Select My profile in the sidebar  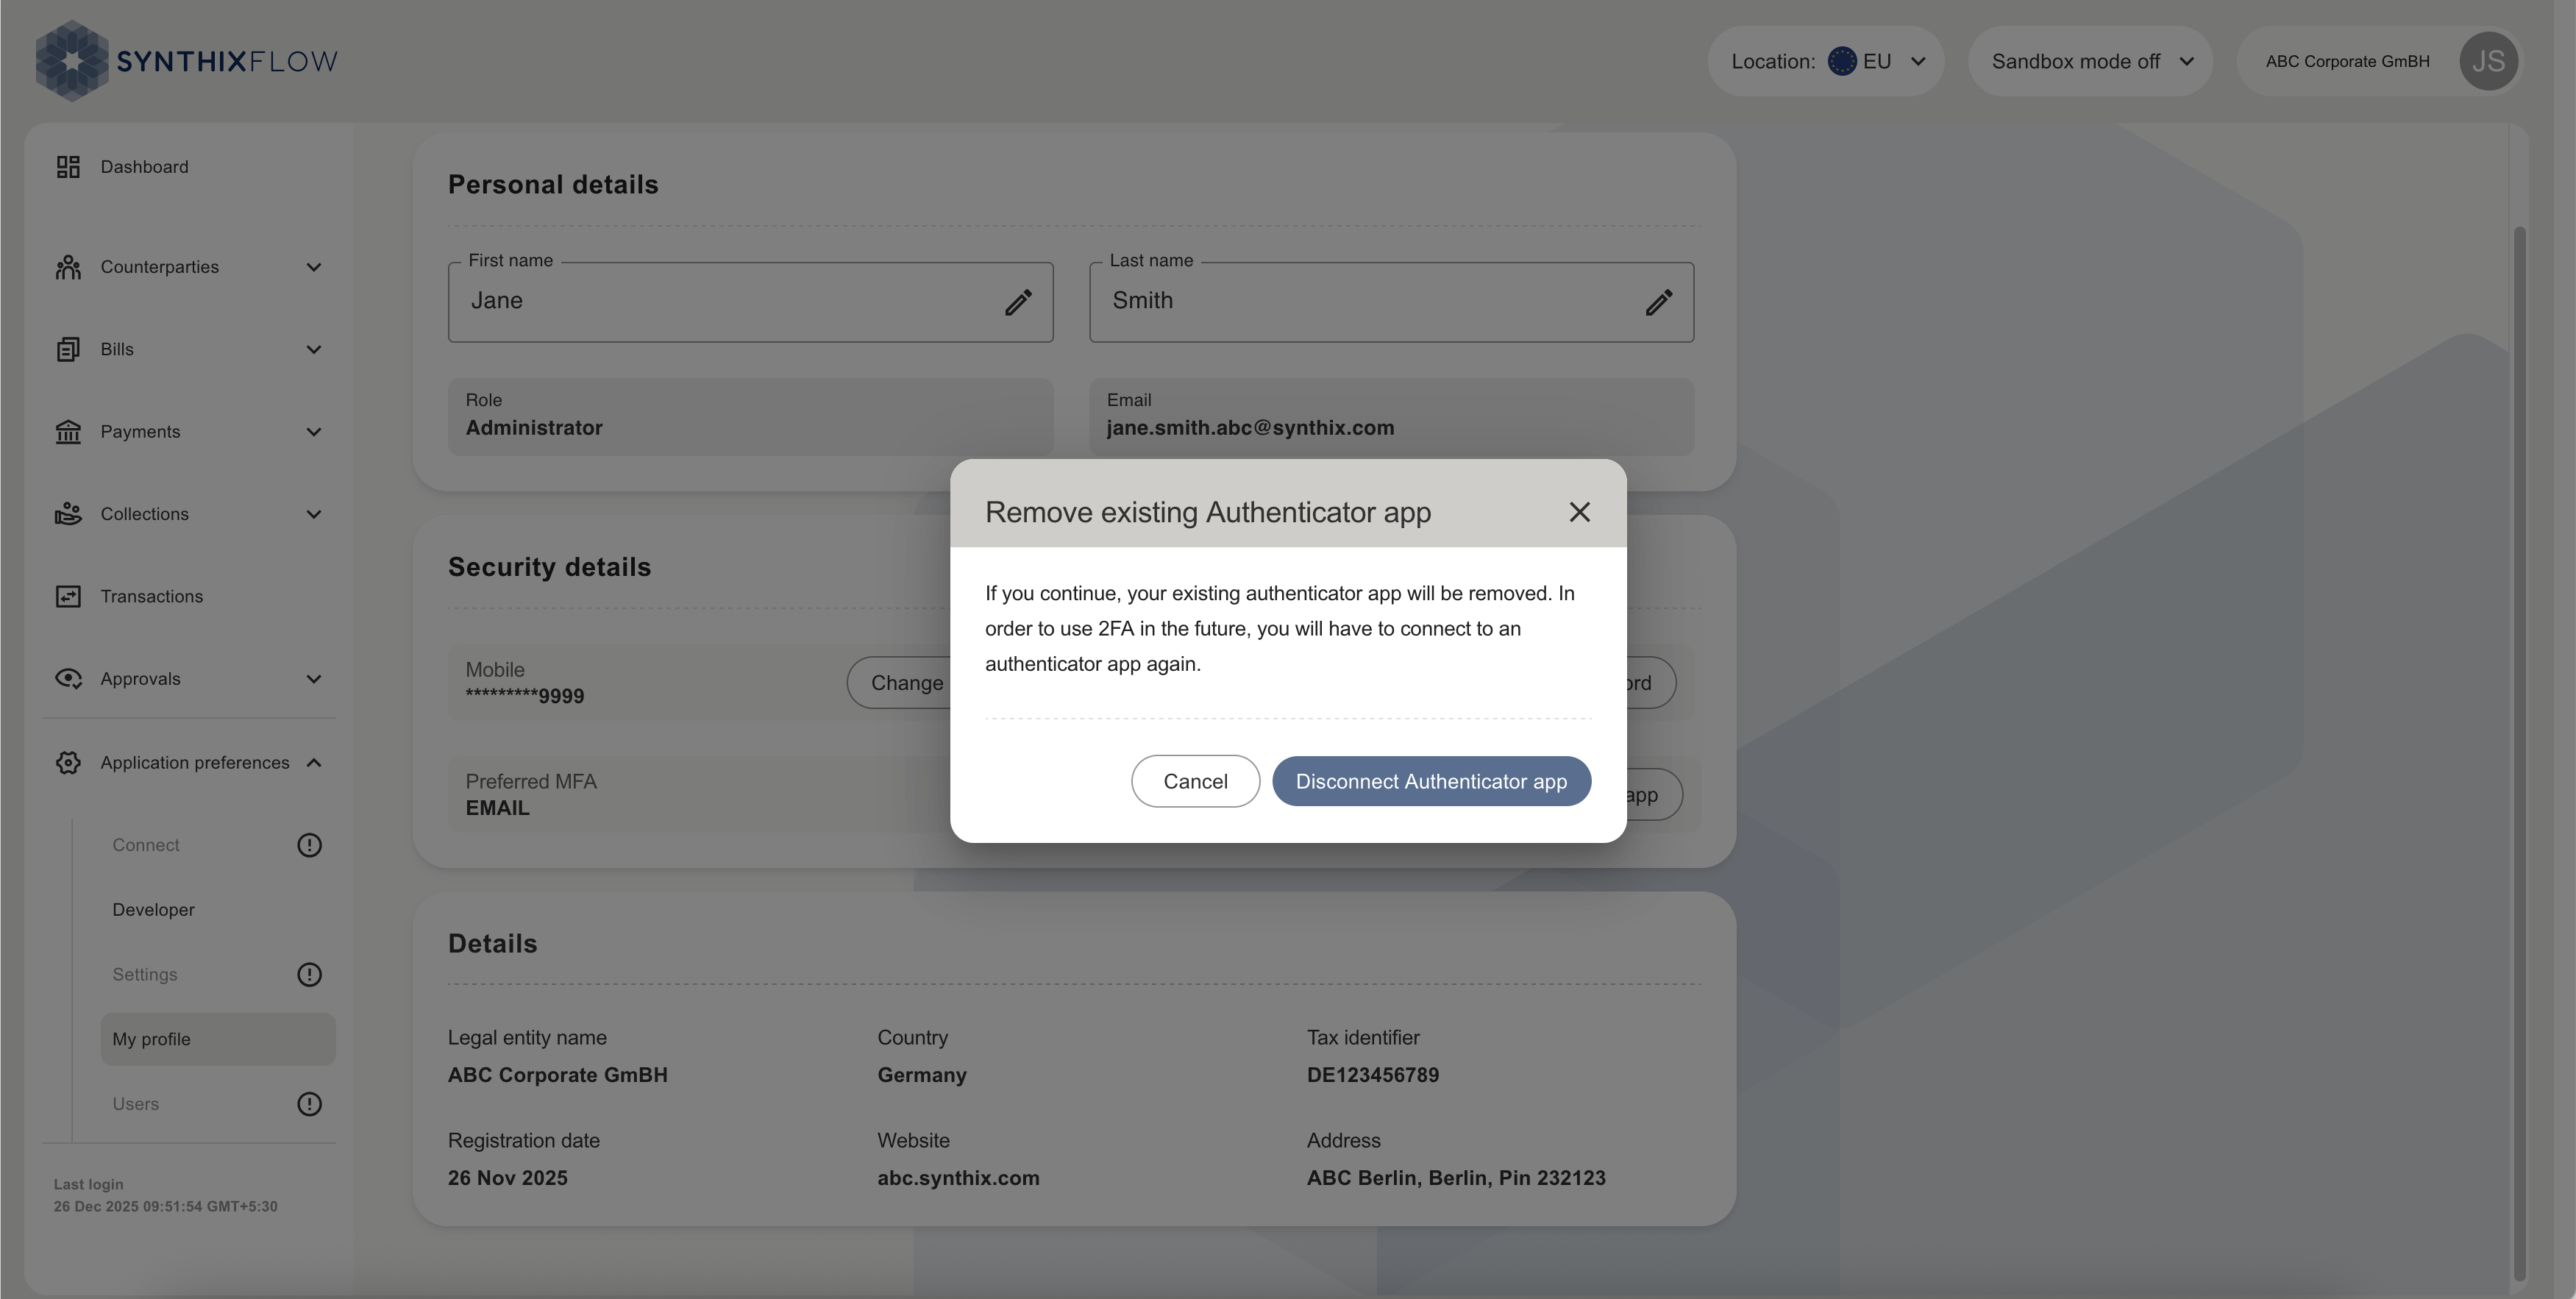coord(217,1039)
